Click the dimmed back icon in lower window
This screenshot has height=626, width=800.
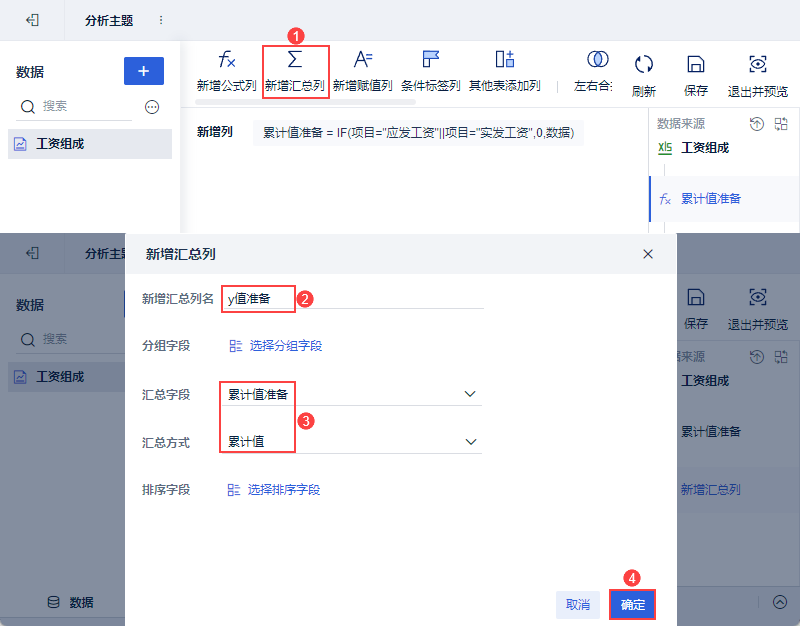[32, 253]
